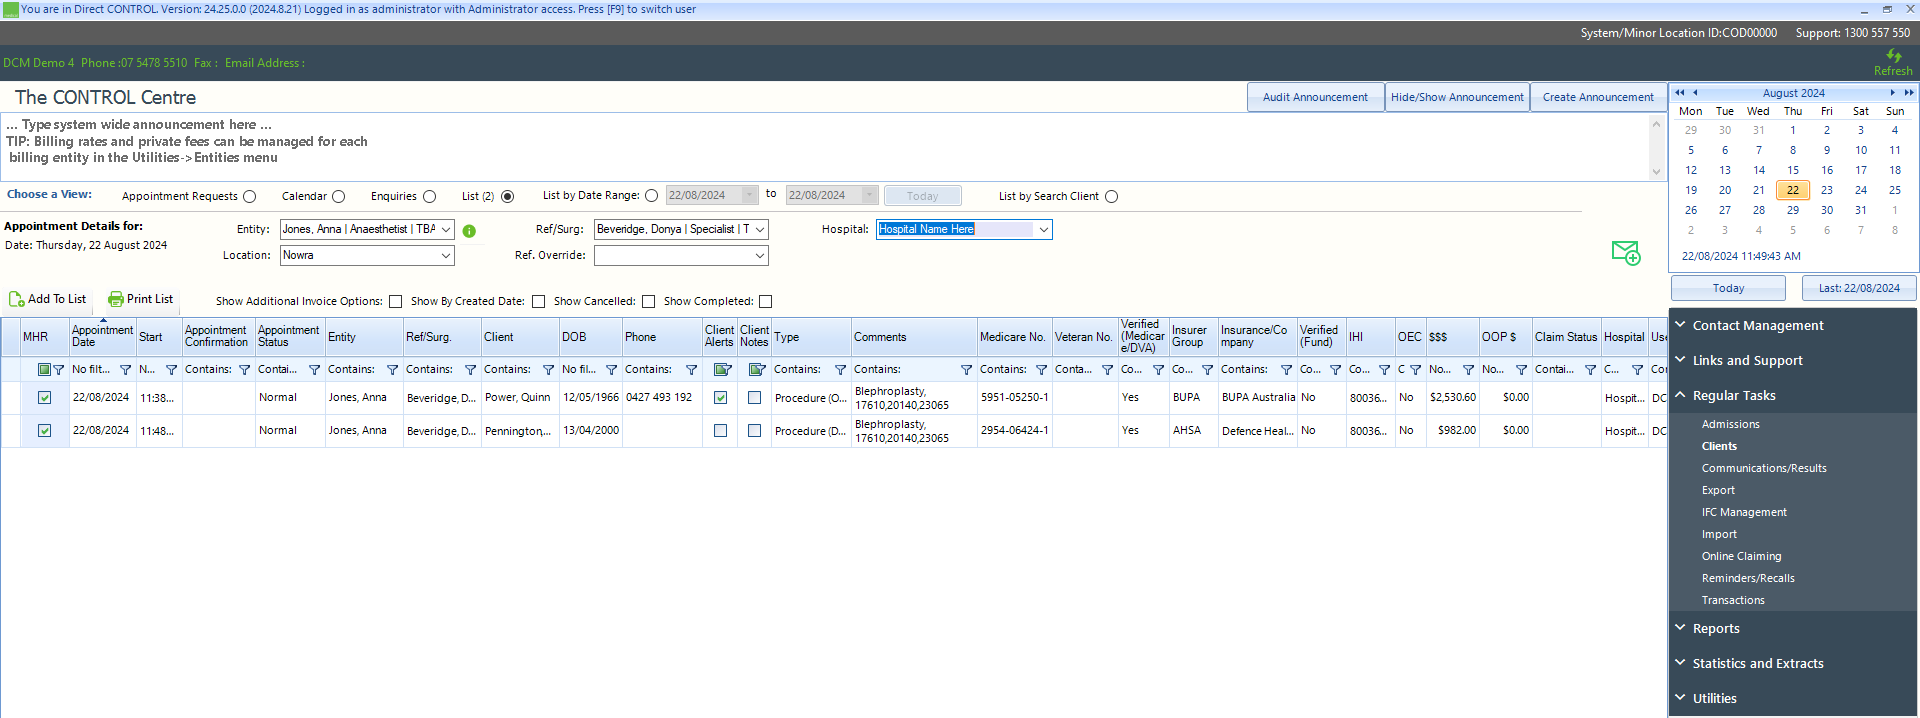Open the Entity column filter icon

click(x=392, y=370)
